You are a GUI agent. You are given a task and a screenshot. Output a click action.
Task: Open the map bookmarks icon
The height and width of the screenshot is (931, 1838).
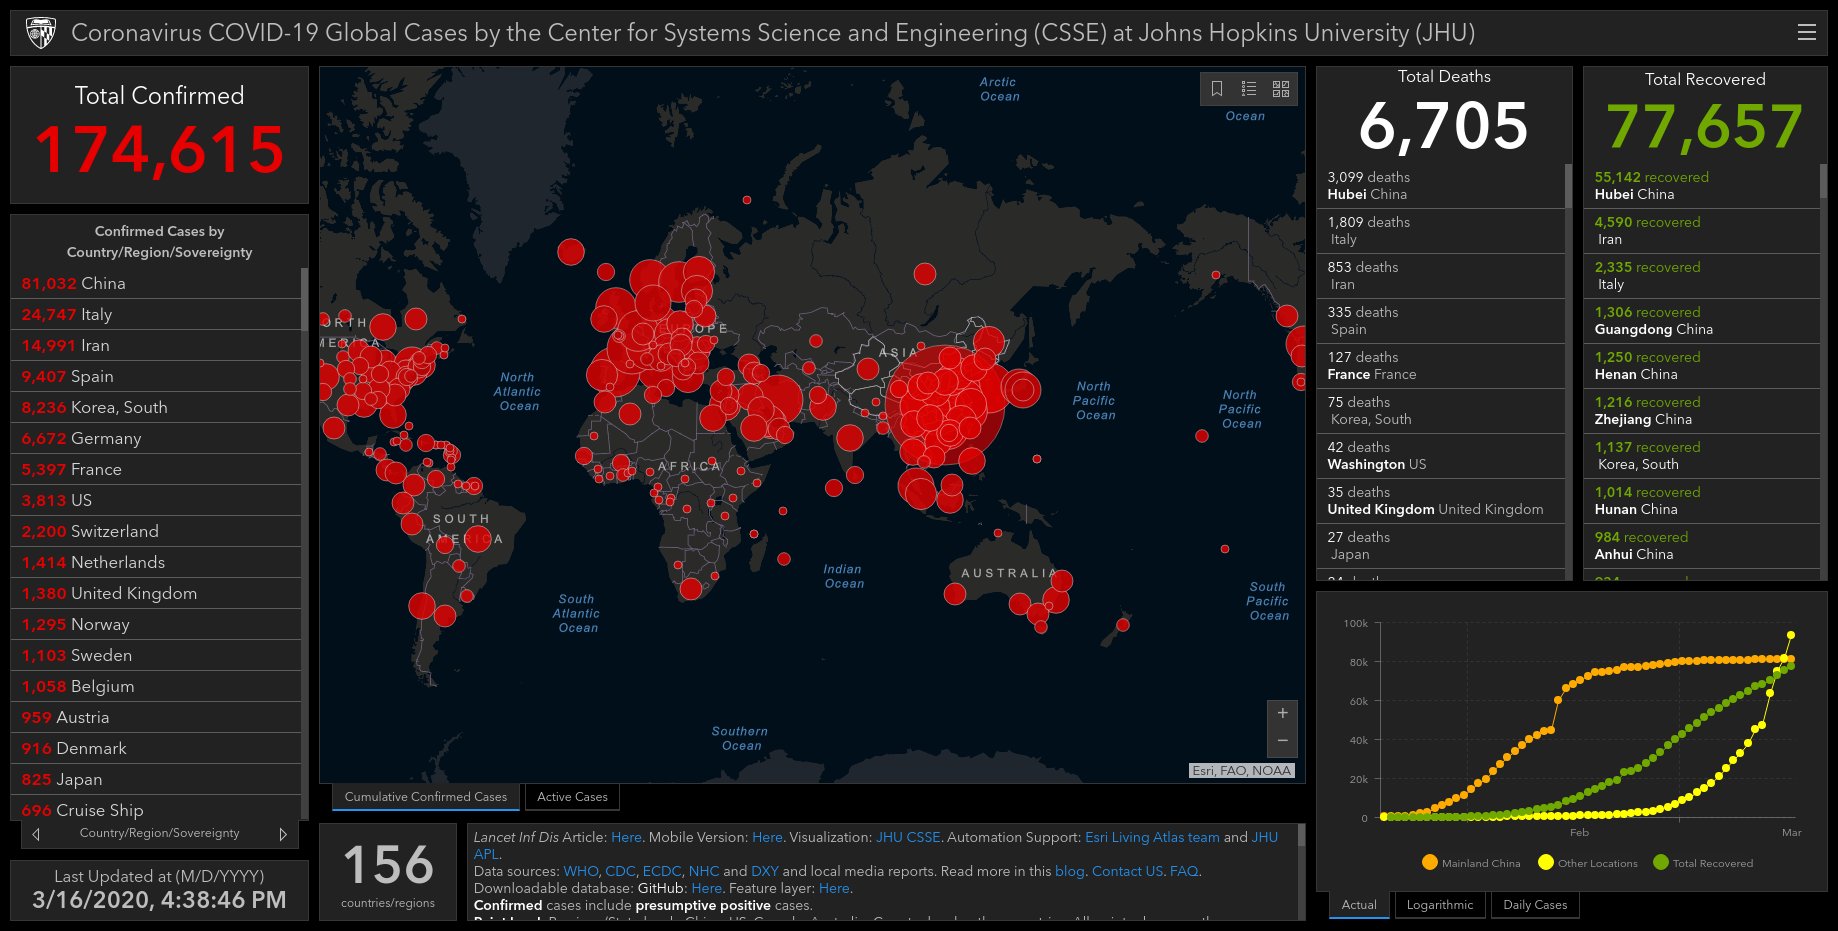tap(1217, 89)
